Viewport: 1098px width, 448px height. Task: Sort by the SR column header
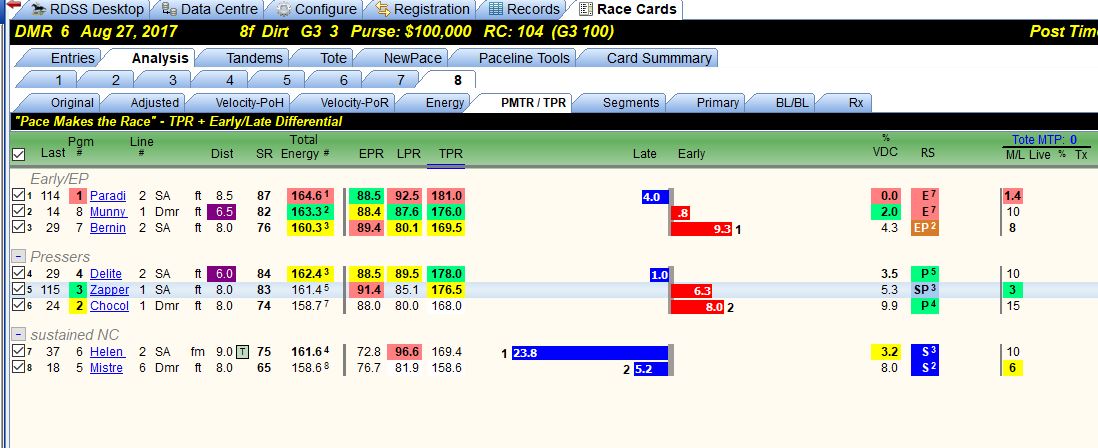pyautogui.click(x=264, y=154)
